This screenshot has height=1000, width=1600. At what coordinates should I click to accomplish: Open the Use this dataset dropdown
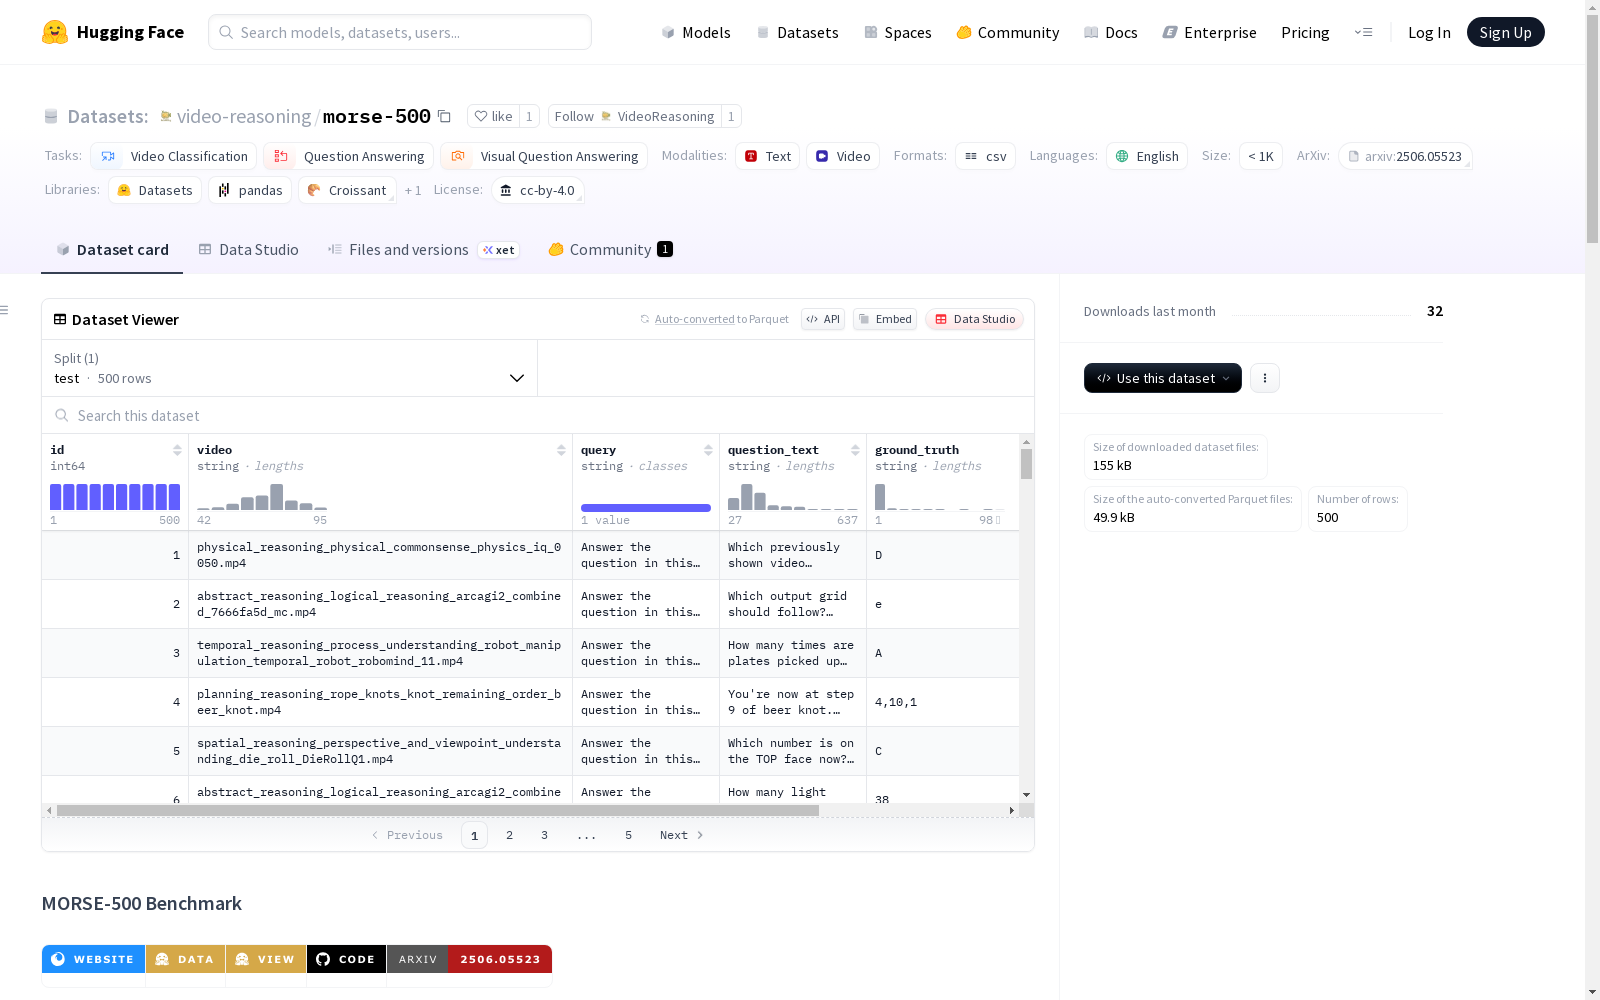1163,378
